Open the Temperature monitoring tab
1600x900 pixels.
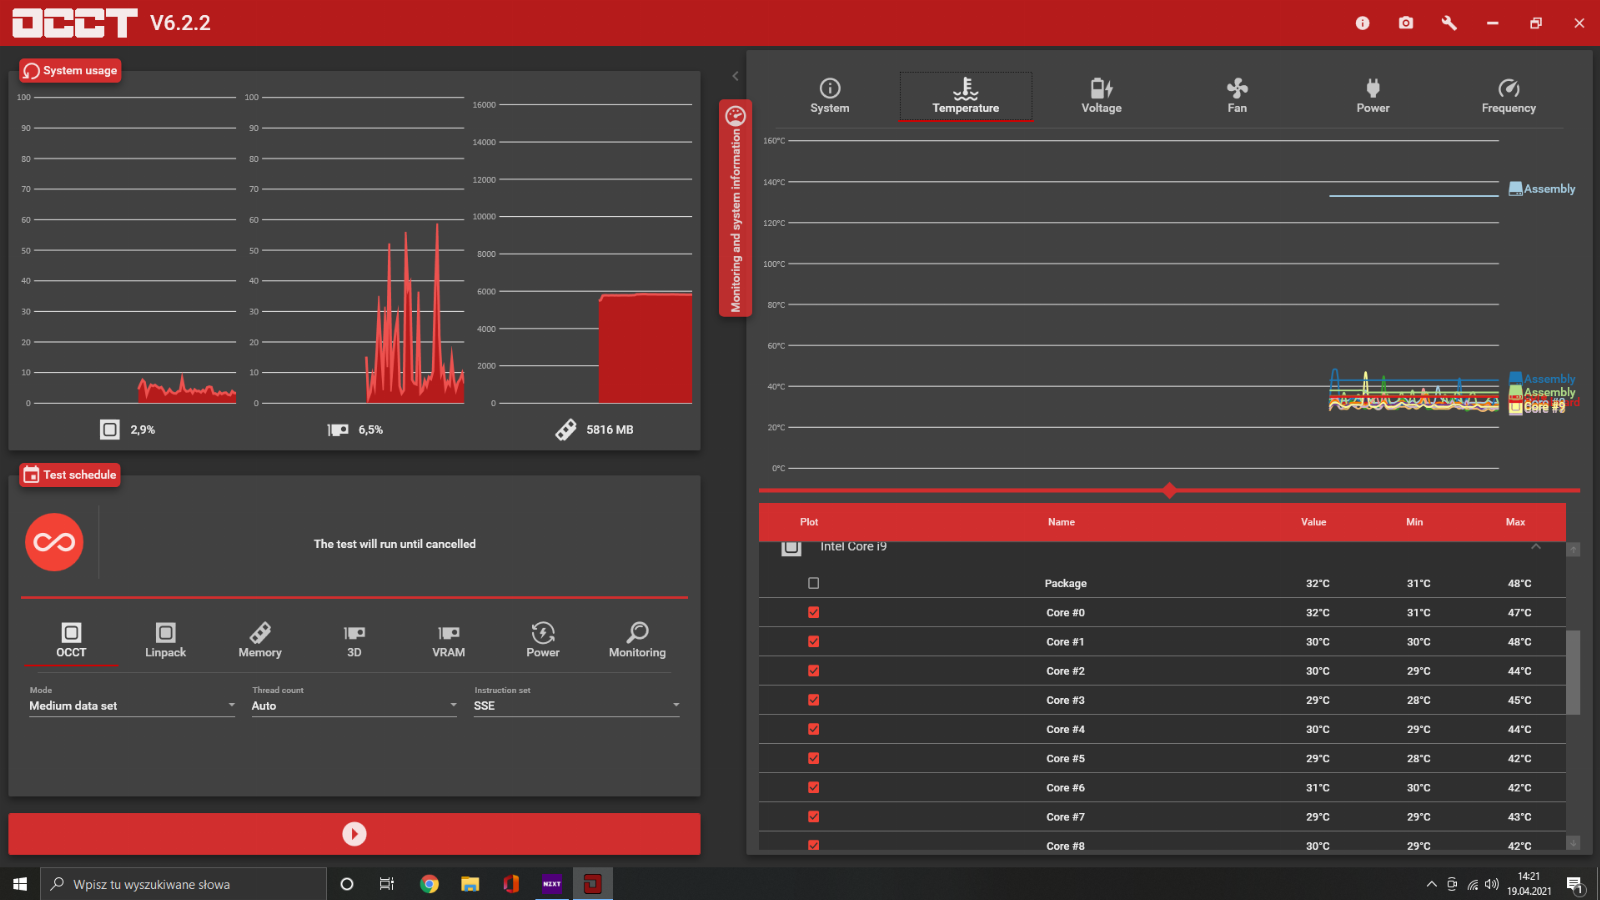click(x=966, y=96)
